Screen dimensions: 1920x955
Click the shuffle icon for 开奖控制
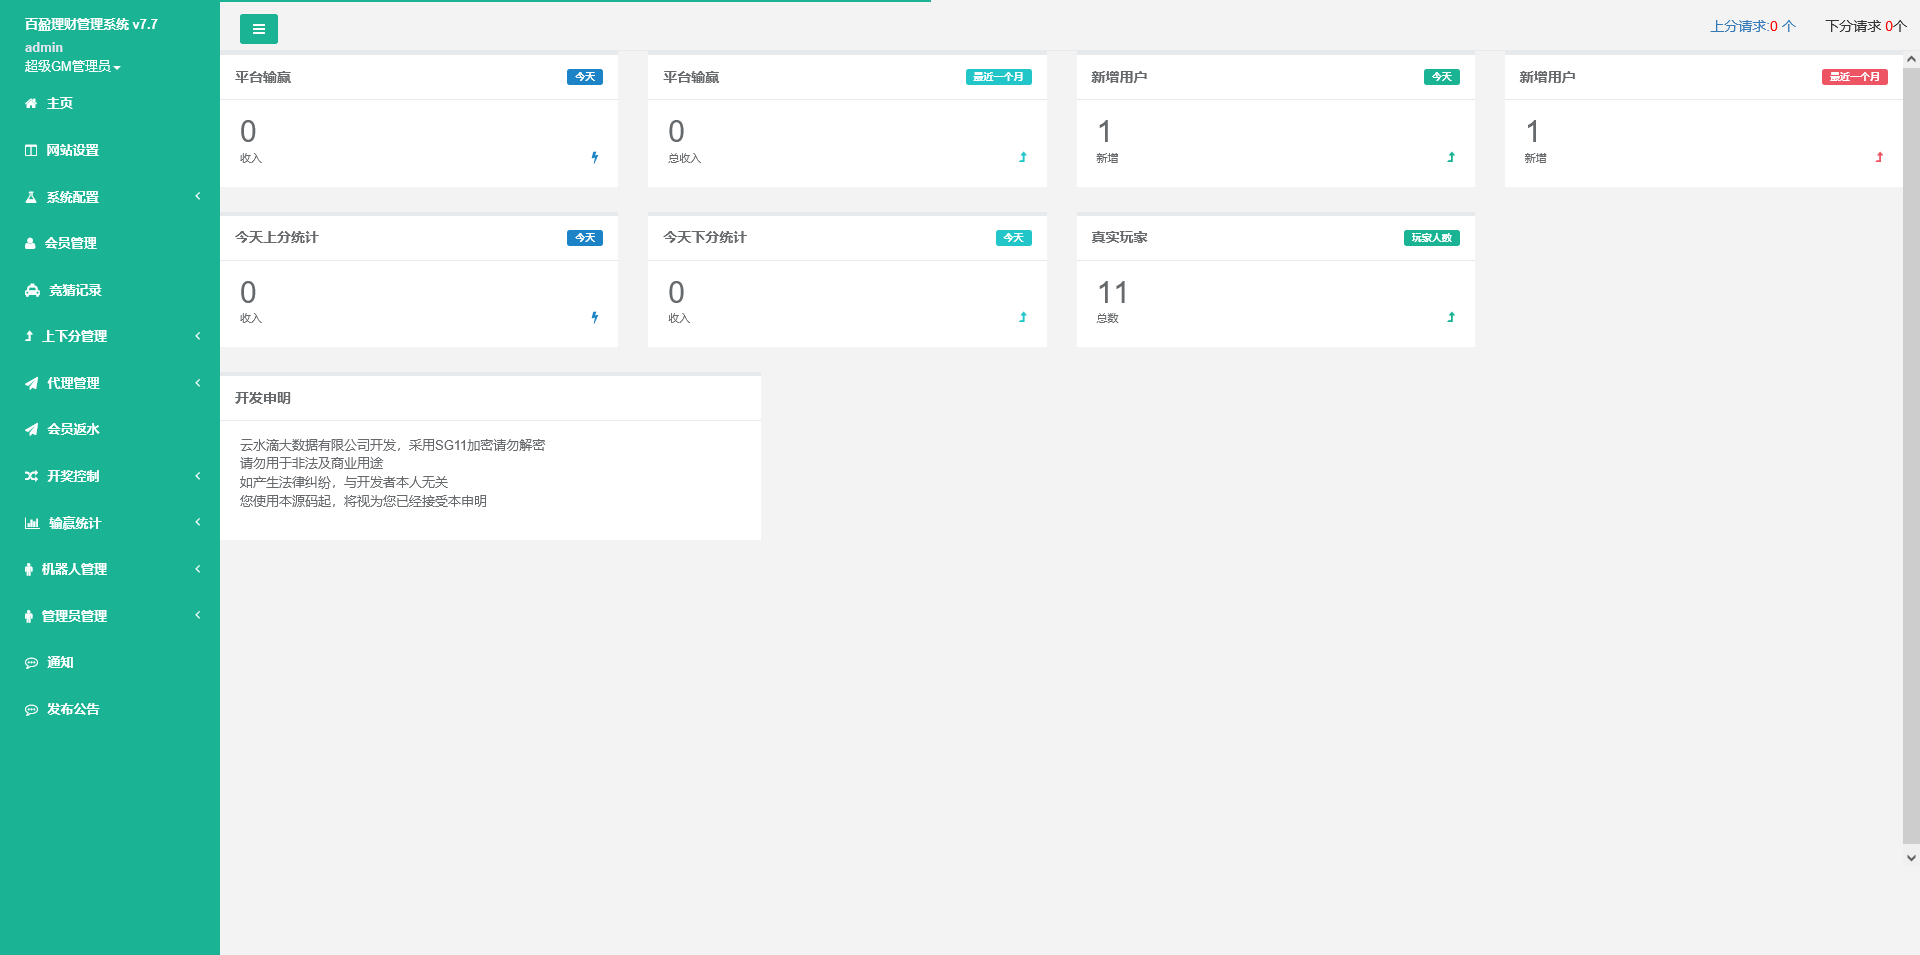point(31,476)
